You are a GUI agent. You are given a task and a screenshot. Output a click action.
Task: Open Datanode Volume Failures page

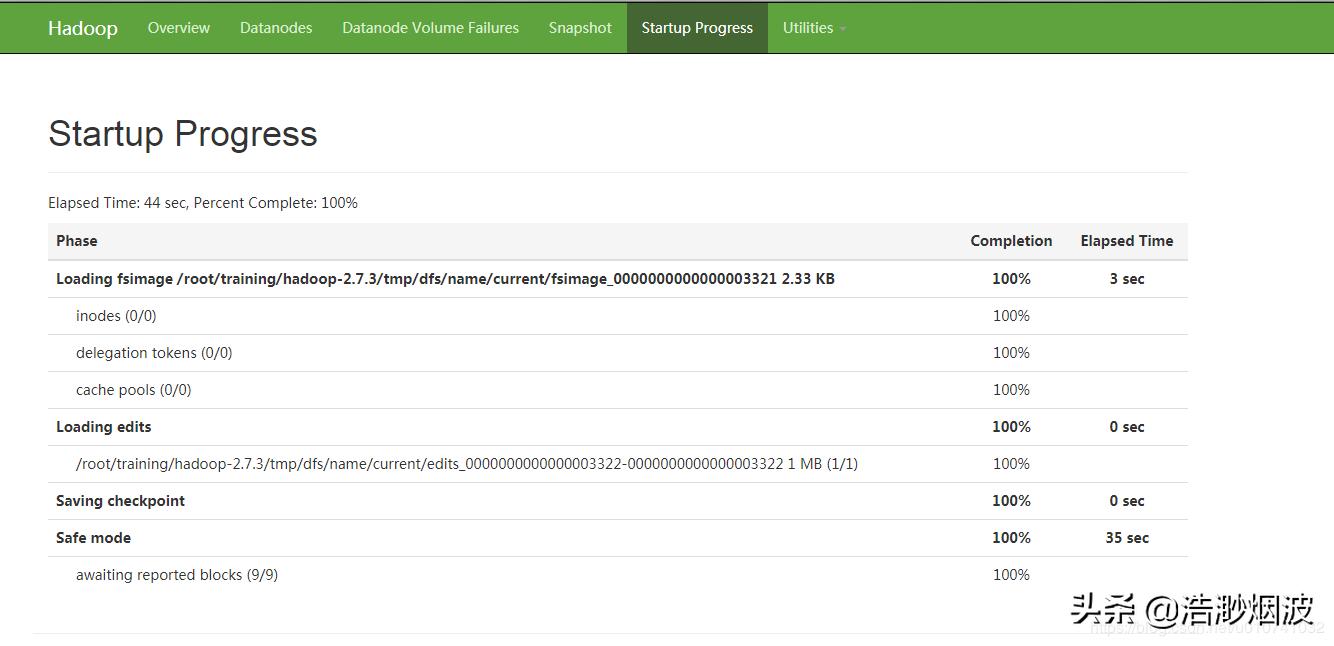[430, 28]
